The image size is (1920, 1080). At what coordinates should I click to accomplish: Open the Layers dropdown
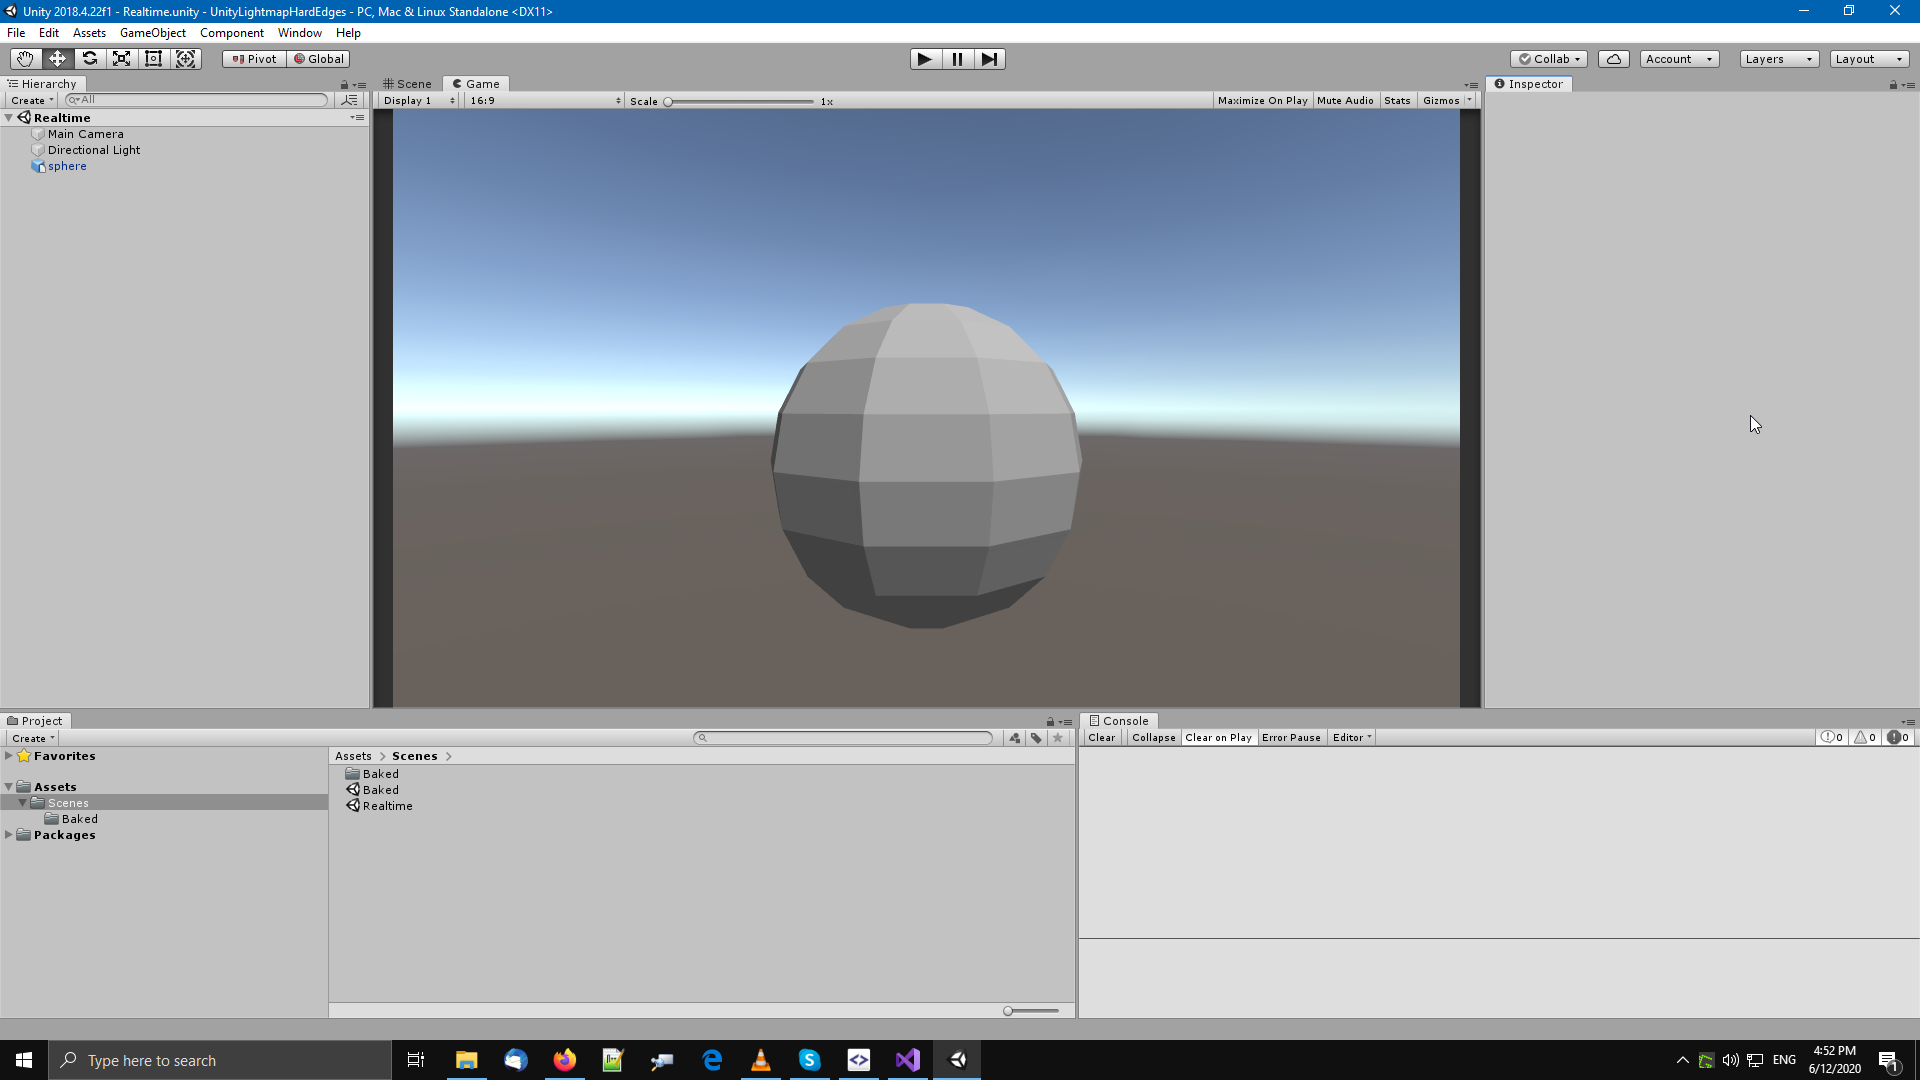coord(1778,59)
